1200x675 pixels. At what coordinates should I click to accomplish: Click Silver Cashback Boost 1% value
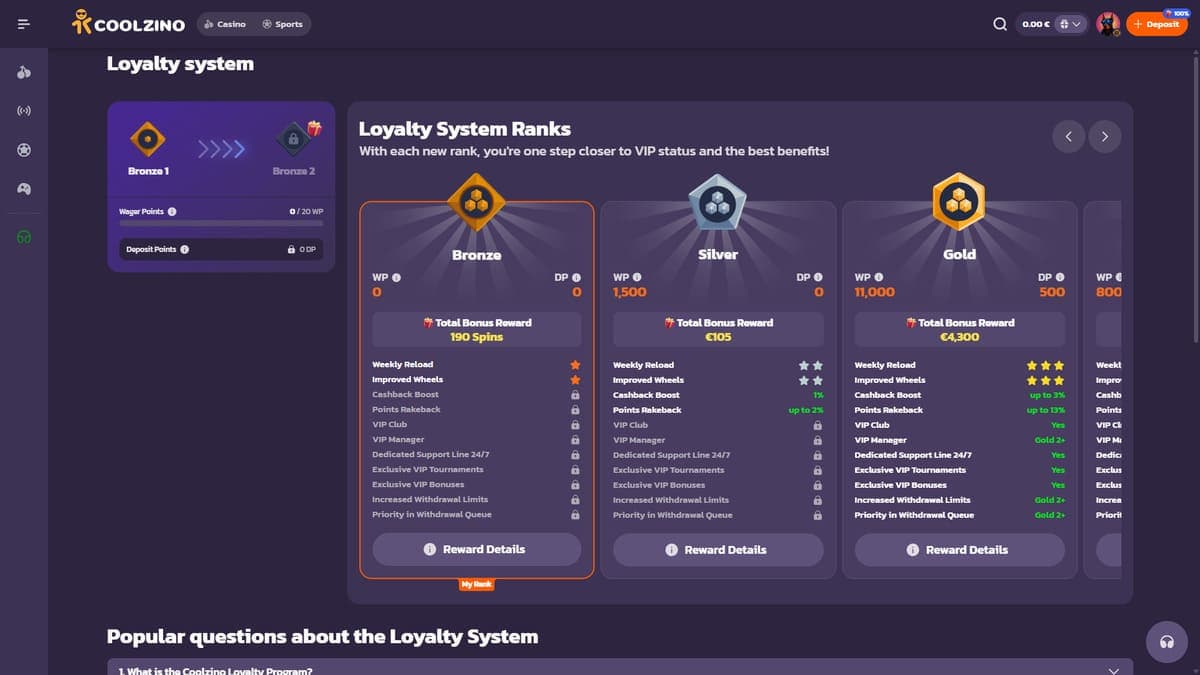[x=818, y=395]
